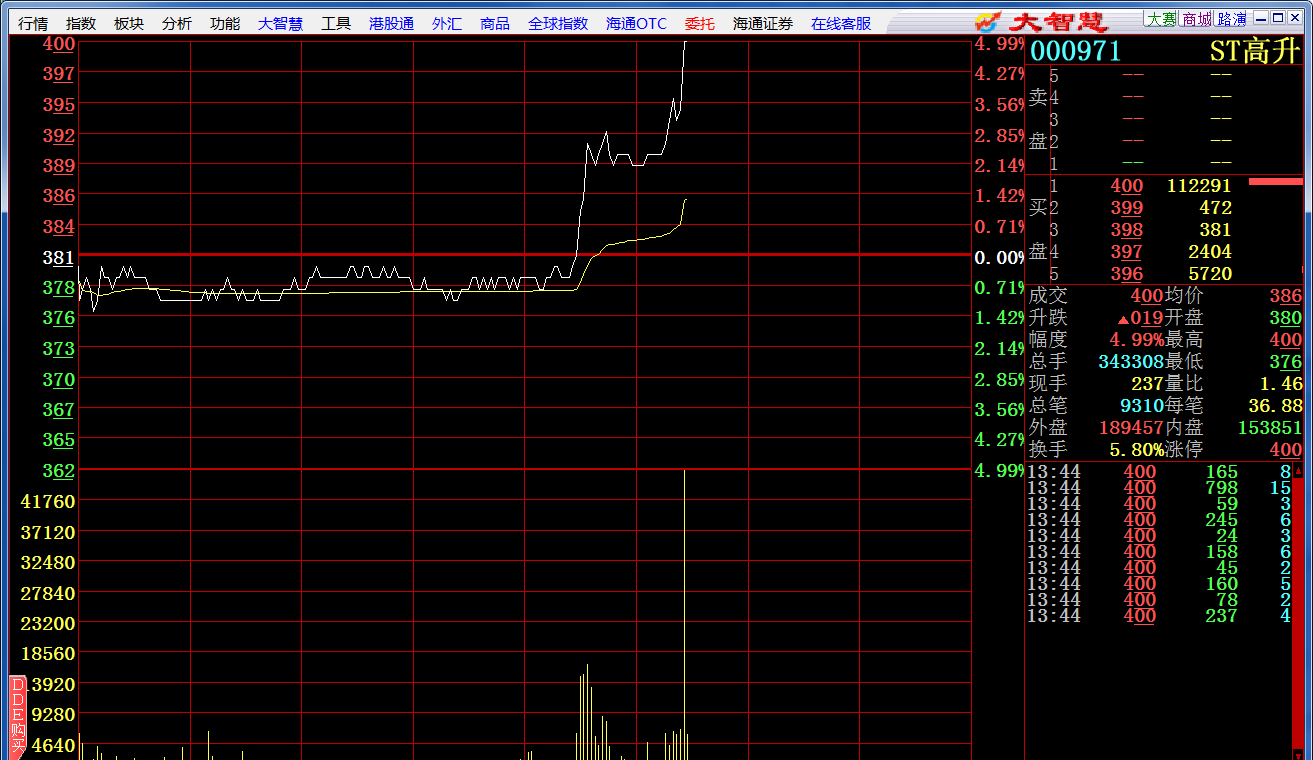Click the 均价 value 386
The height and width of the screenshot is (760, 1313).
(1285, 296)
